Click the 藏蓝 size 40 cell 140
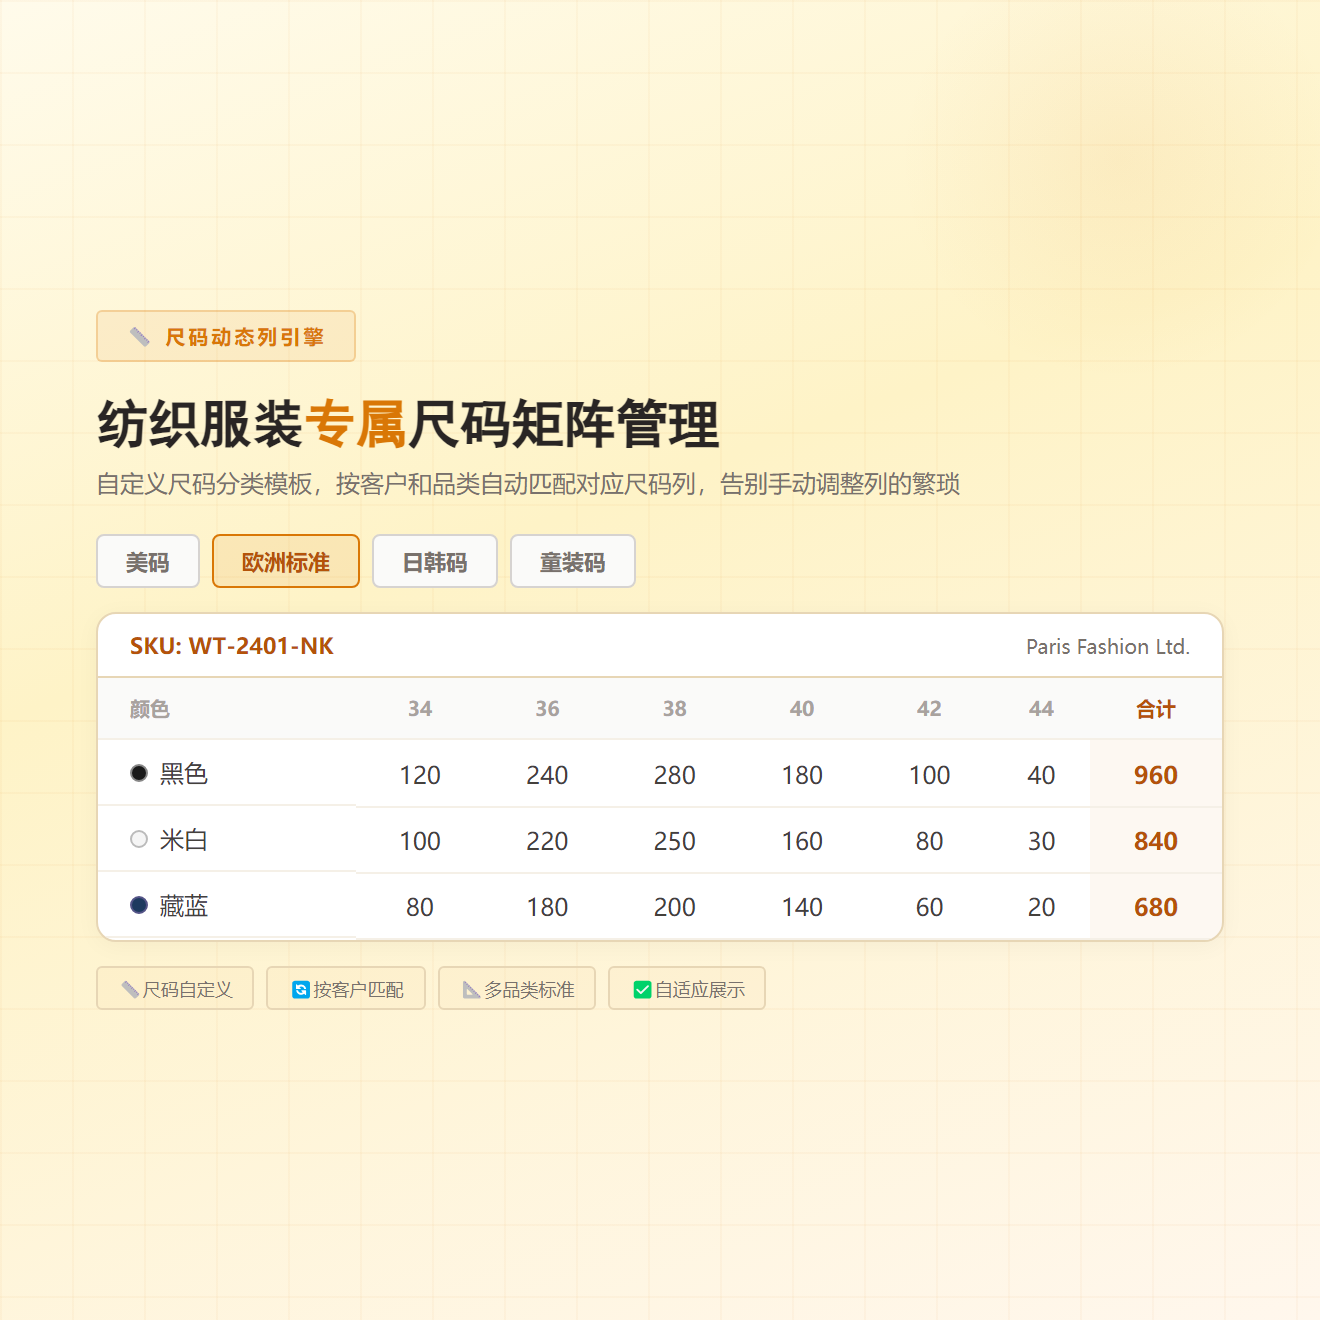 coord(802,907)
